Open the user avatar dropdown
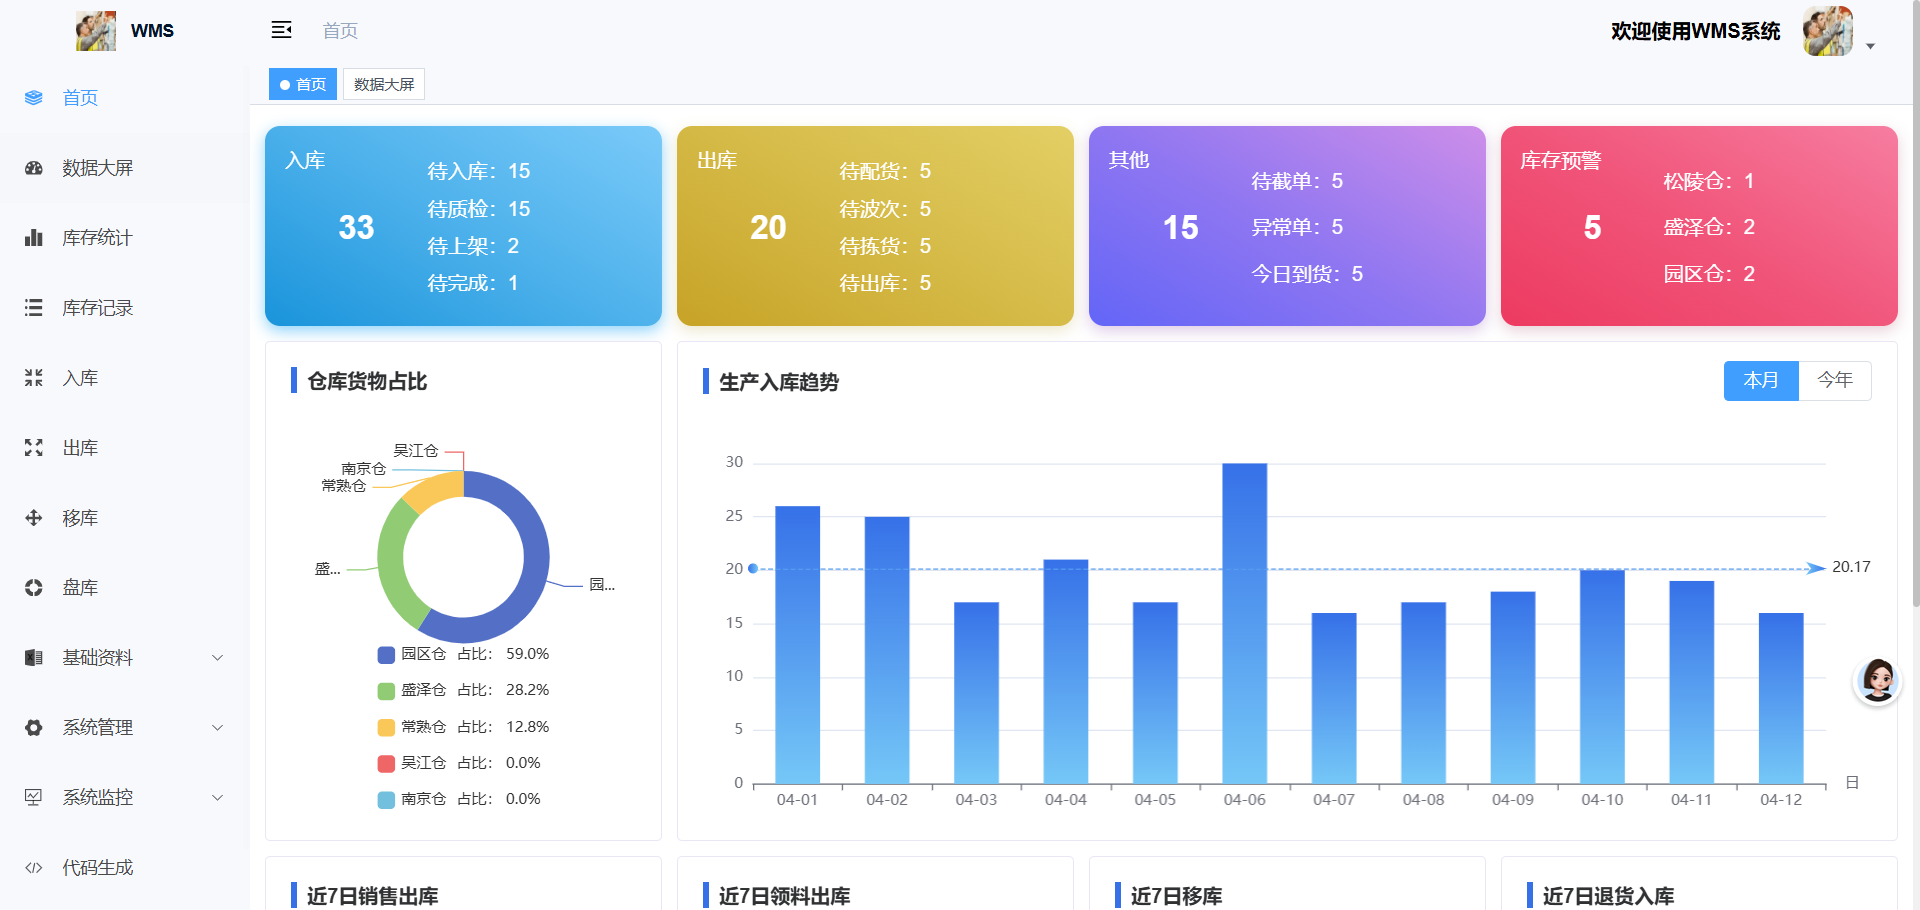Screen dimensions: 1920x910 click(x=1828, y=31)
